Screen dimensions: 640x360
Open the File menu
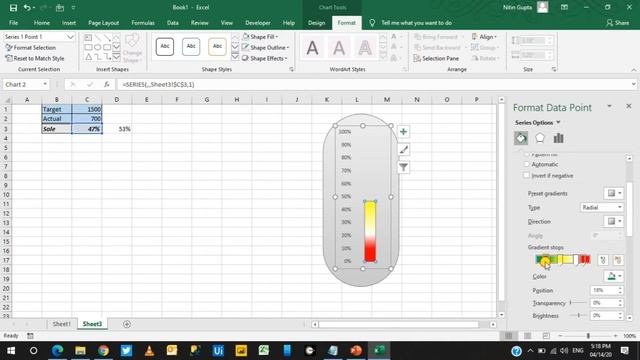pos(13,23)
